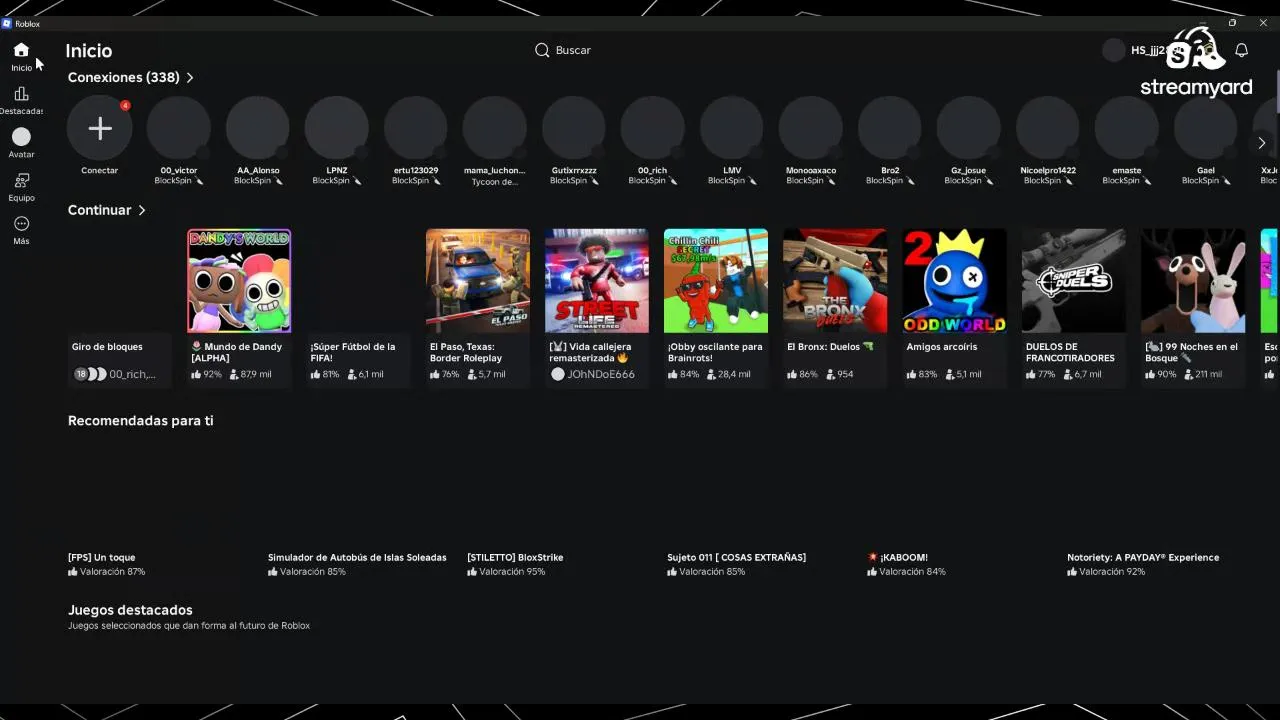This screenshot has width=1280, height=720.
Task: Open Gael's friend avatar
Action: pyautogui.click(x=1206, y=128)
